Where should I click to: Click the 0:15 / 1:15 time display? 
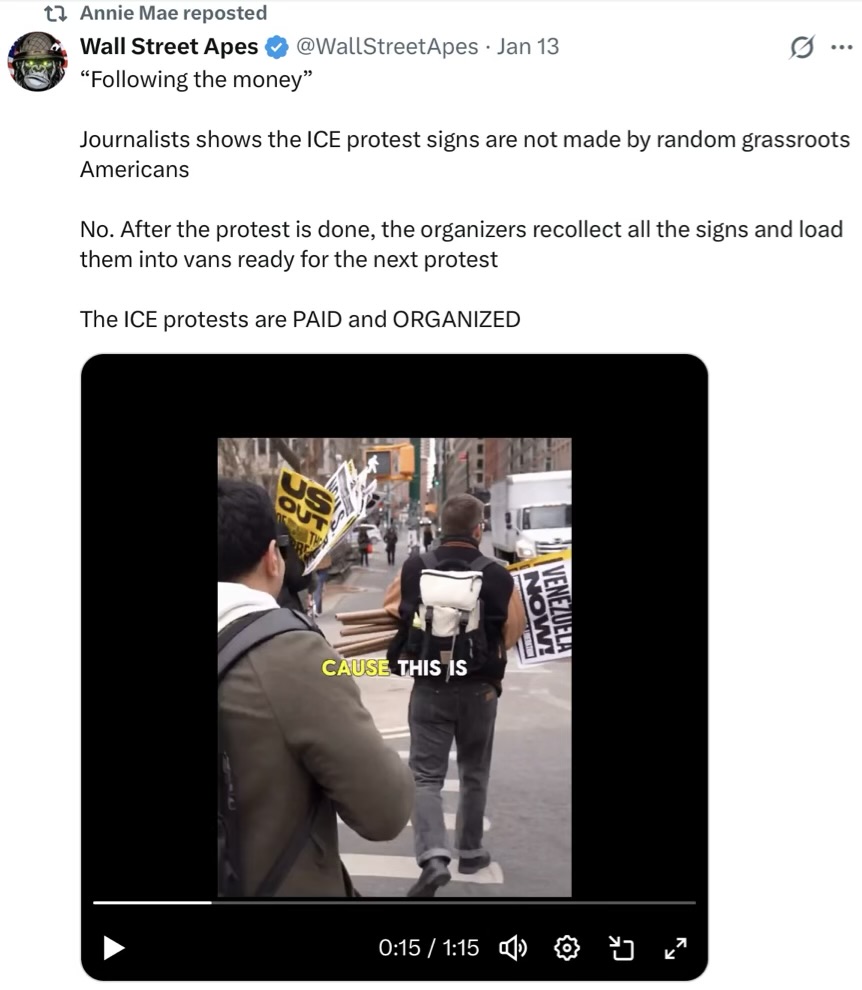pyautogui.click(x=429, y=948)
